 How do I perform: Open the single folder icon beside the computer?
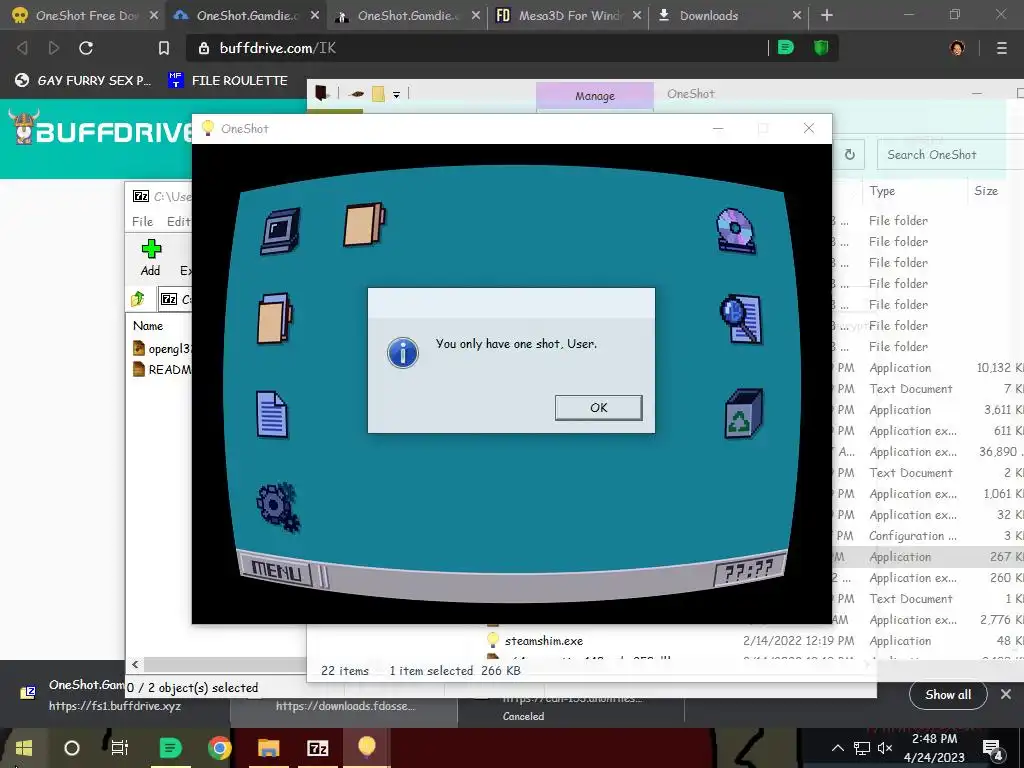364,224
